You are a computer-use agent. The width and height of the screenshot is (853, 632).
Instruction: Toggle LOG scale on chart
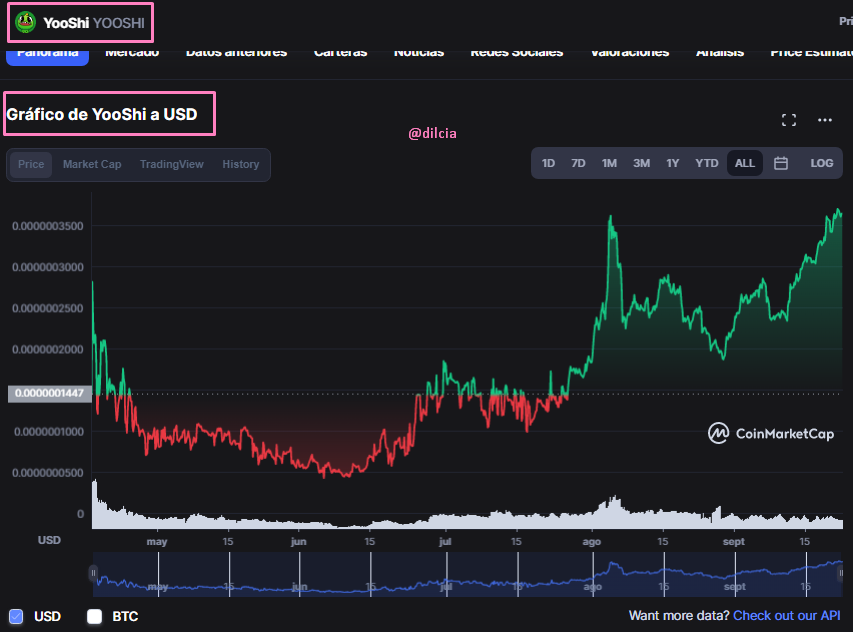[x=821, y=163]
